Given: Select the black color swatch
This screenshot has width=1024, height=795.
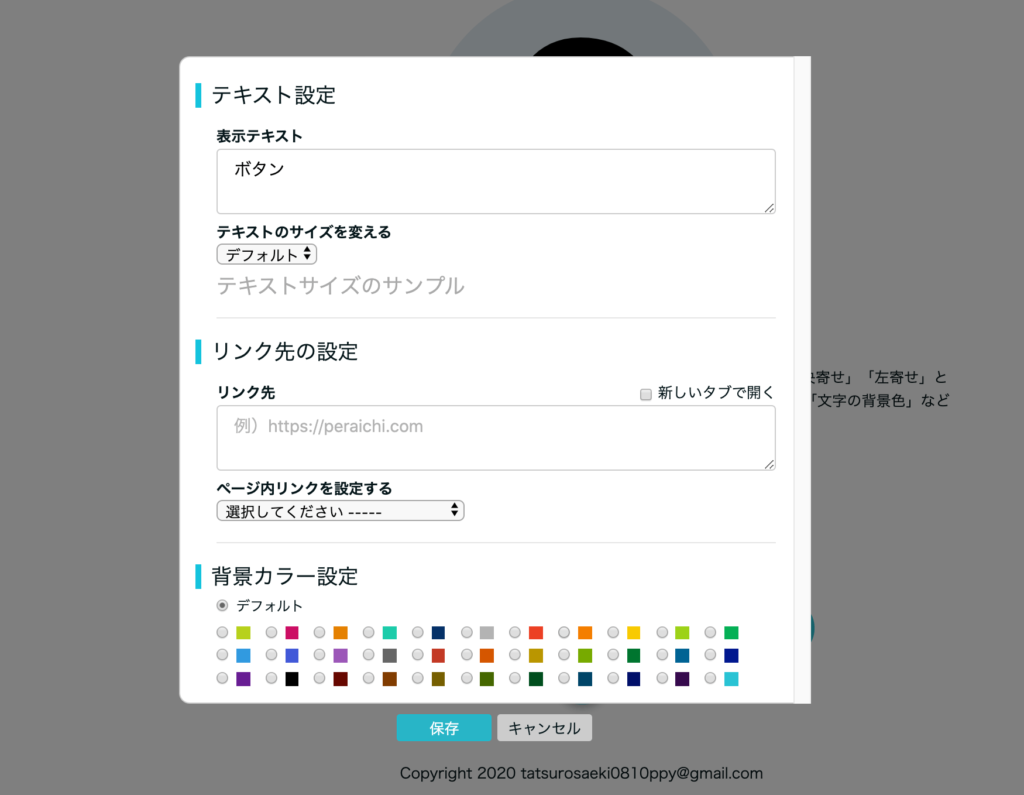Looking at the screenshot, I should (x=292, y=679).
